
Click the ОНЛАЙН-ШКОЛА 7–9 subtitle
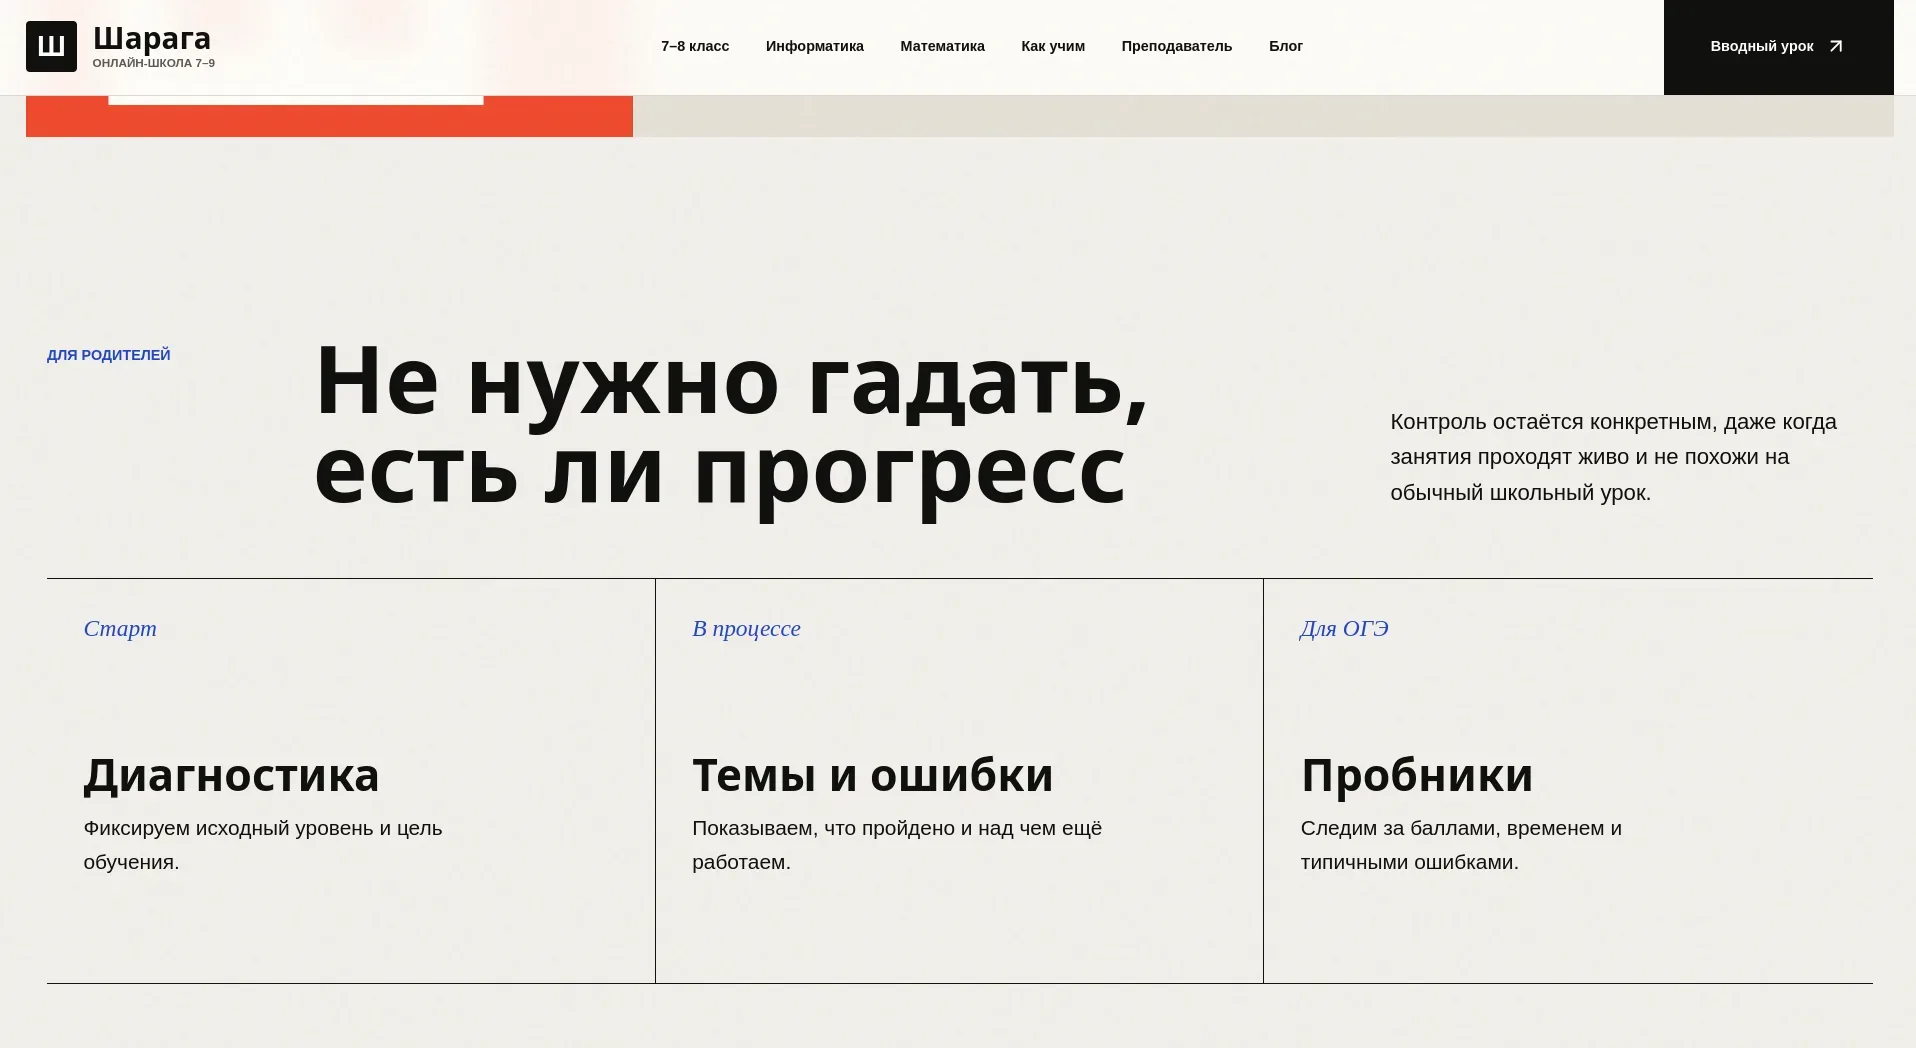click(154, 63)
